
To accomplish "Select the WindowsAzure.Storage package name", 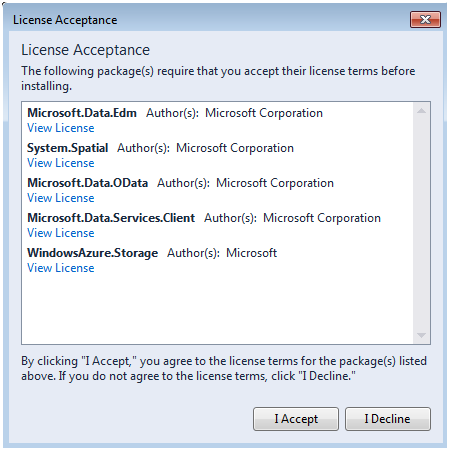I will click(93, 253).
